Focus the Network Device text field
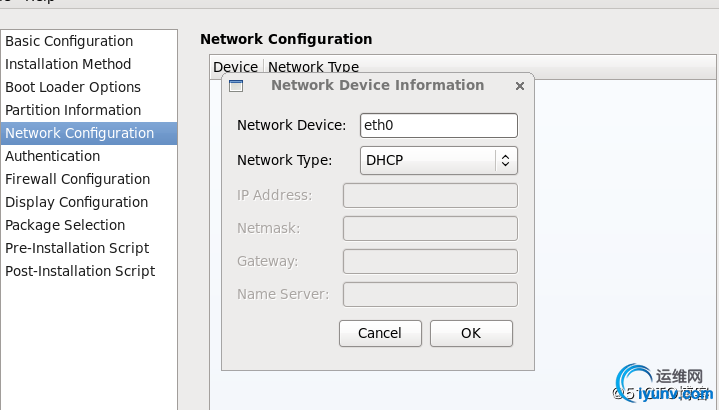 (x=439, y=125)
